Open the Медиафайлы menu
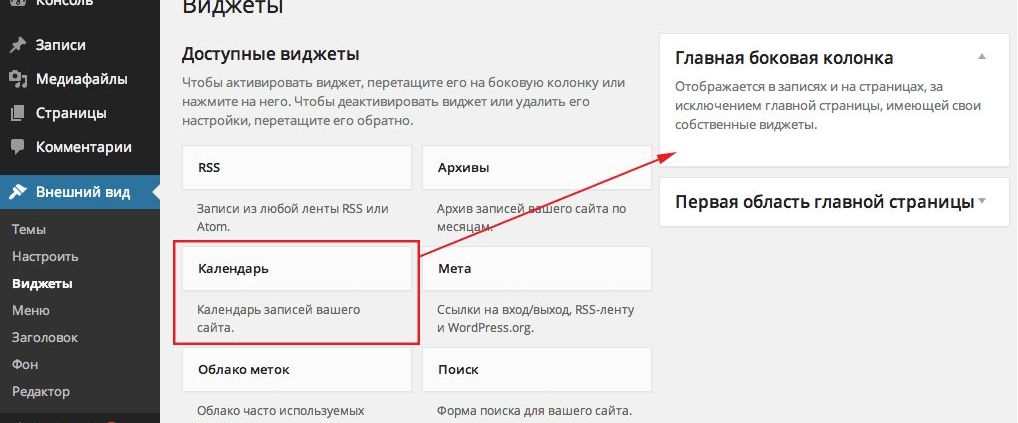The height and width of the screenshot is (423, 1018). [x=80, y=79]
